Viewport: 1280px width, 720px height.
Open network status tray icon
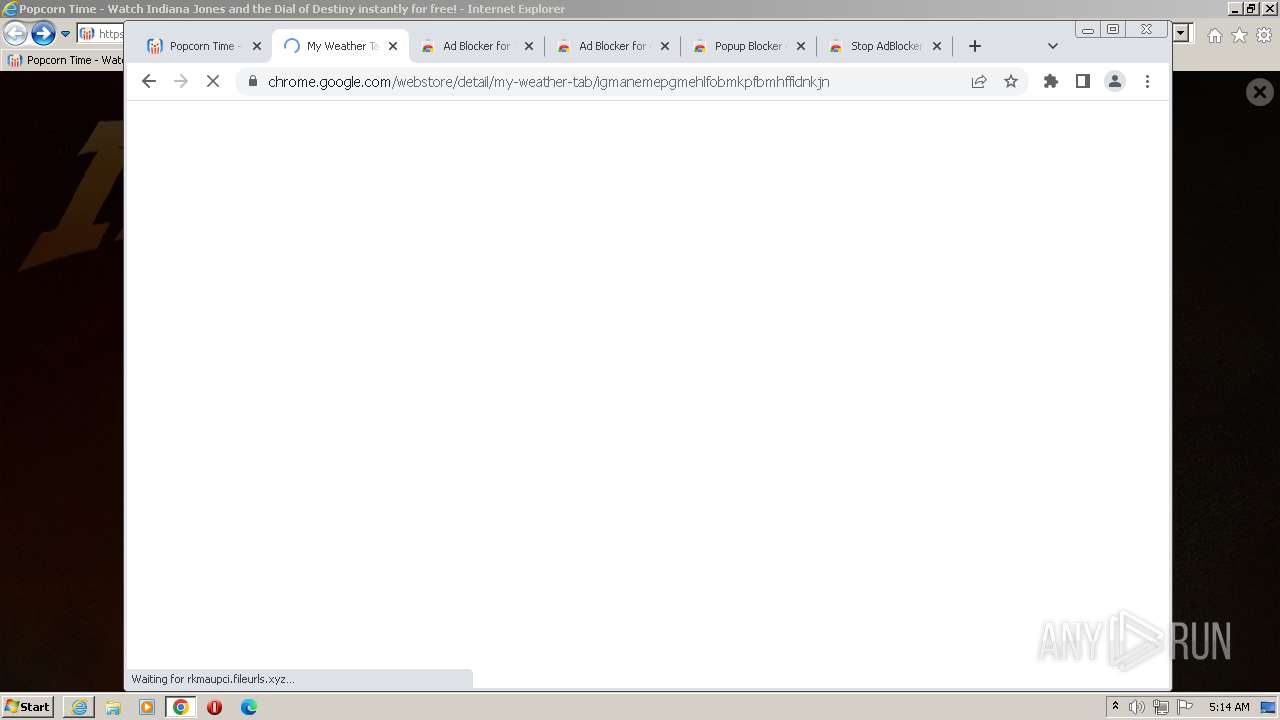point(1161,707)
